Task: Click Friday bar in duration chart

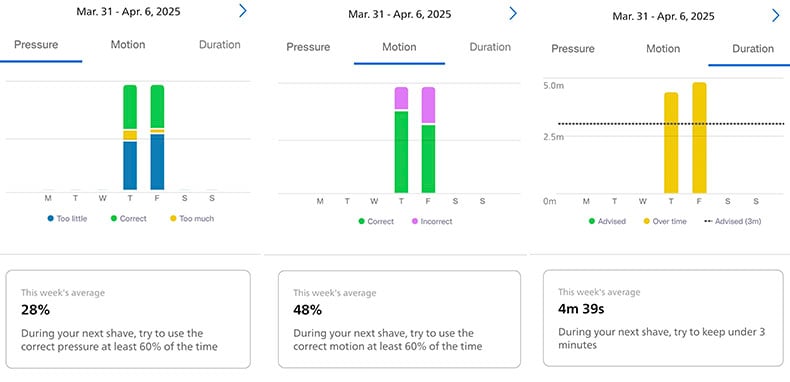Action: coord(699,138)
